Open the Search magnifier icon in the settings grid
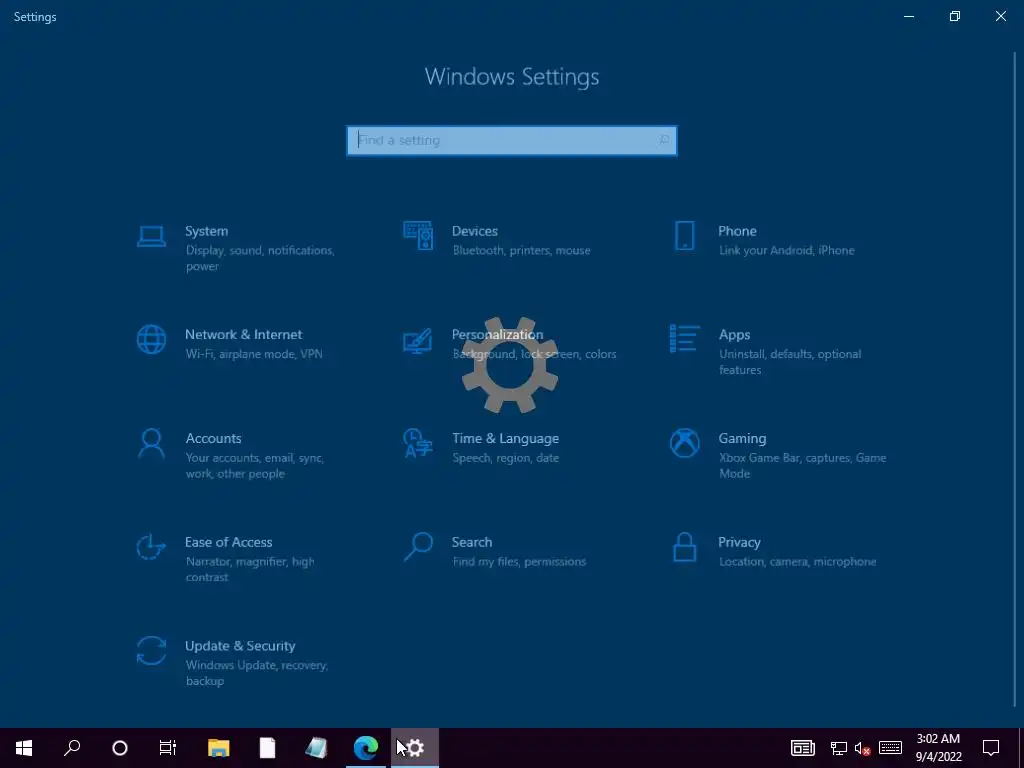Screen dimensions: 1024x768 coord(418,547)
